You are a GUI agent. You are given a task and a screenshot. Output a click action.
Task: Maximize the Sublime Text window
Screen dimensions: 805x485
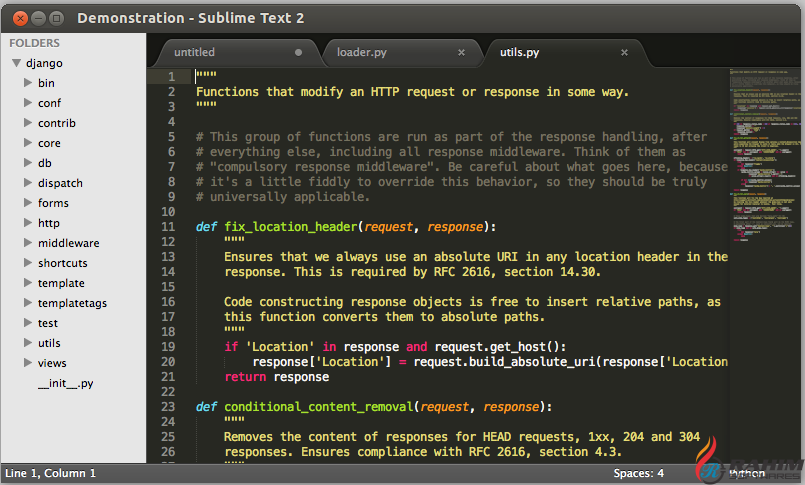pyautogui.click(x=56, y=18)
